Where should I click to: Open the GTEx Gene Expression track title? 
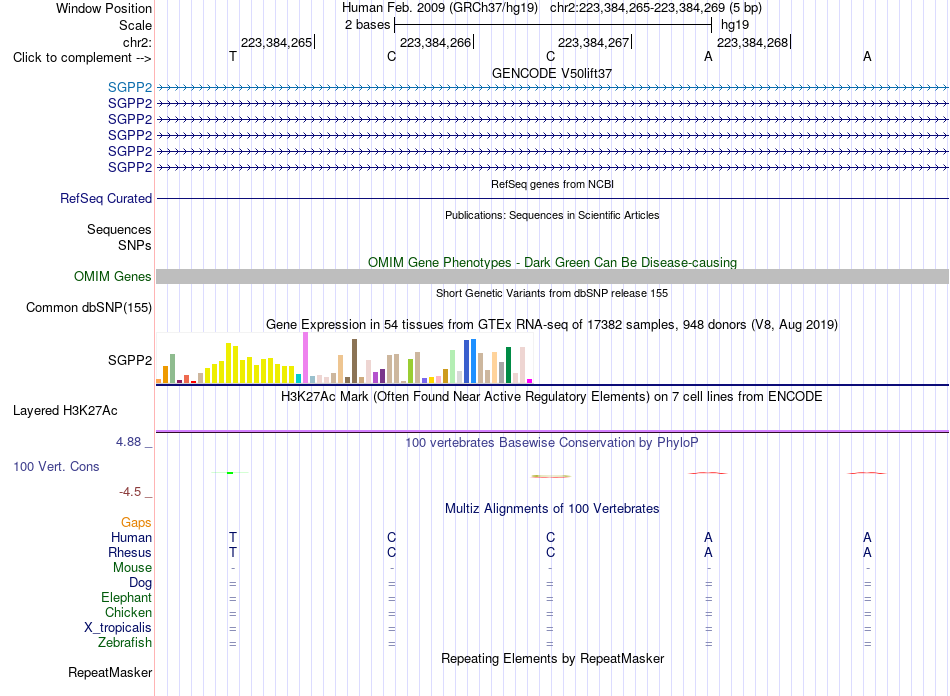(x=552, y=325)
